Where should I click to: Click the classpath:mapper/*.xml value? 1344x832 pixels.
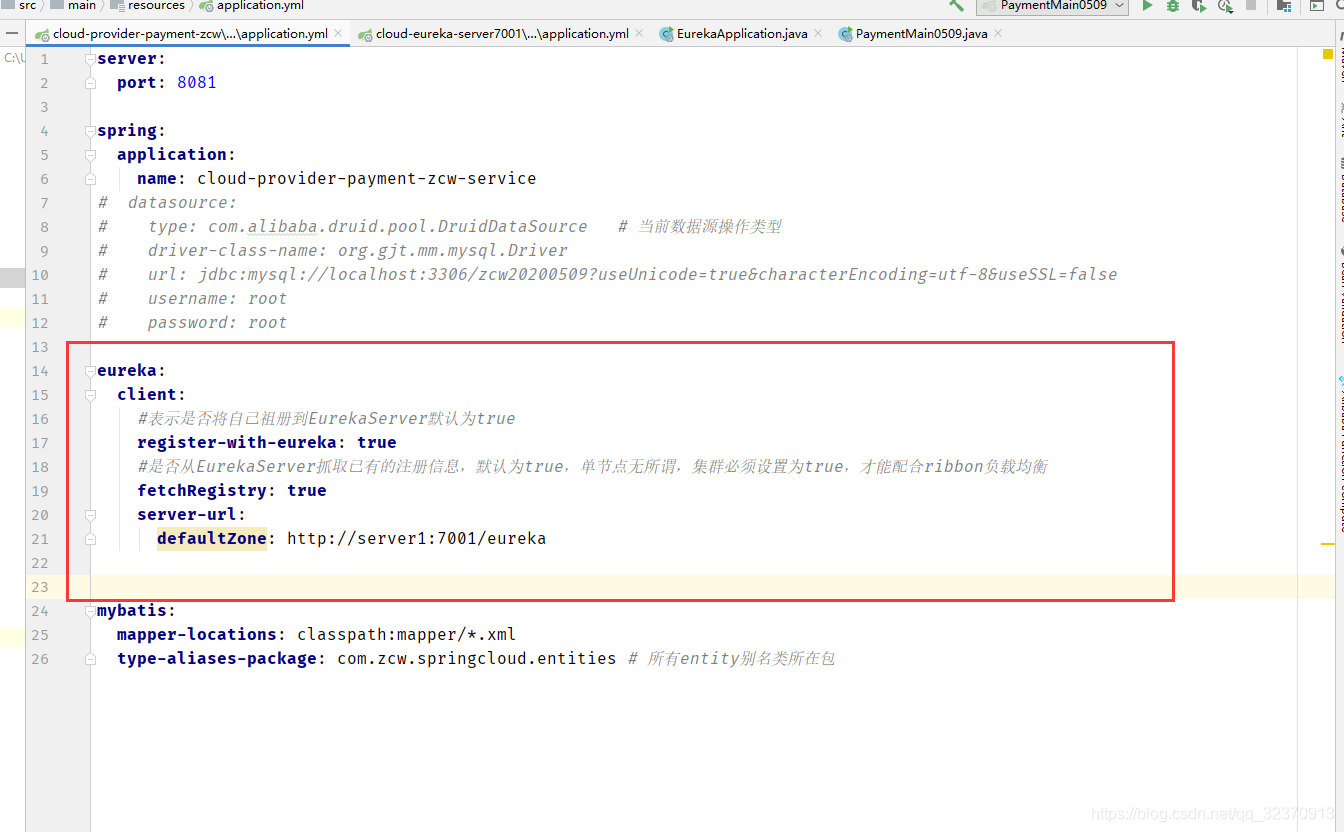coord(406,635)
